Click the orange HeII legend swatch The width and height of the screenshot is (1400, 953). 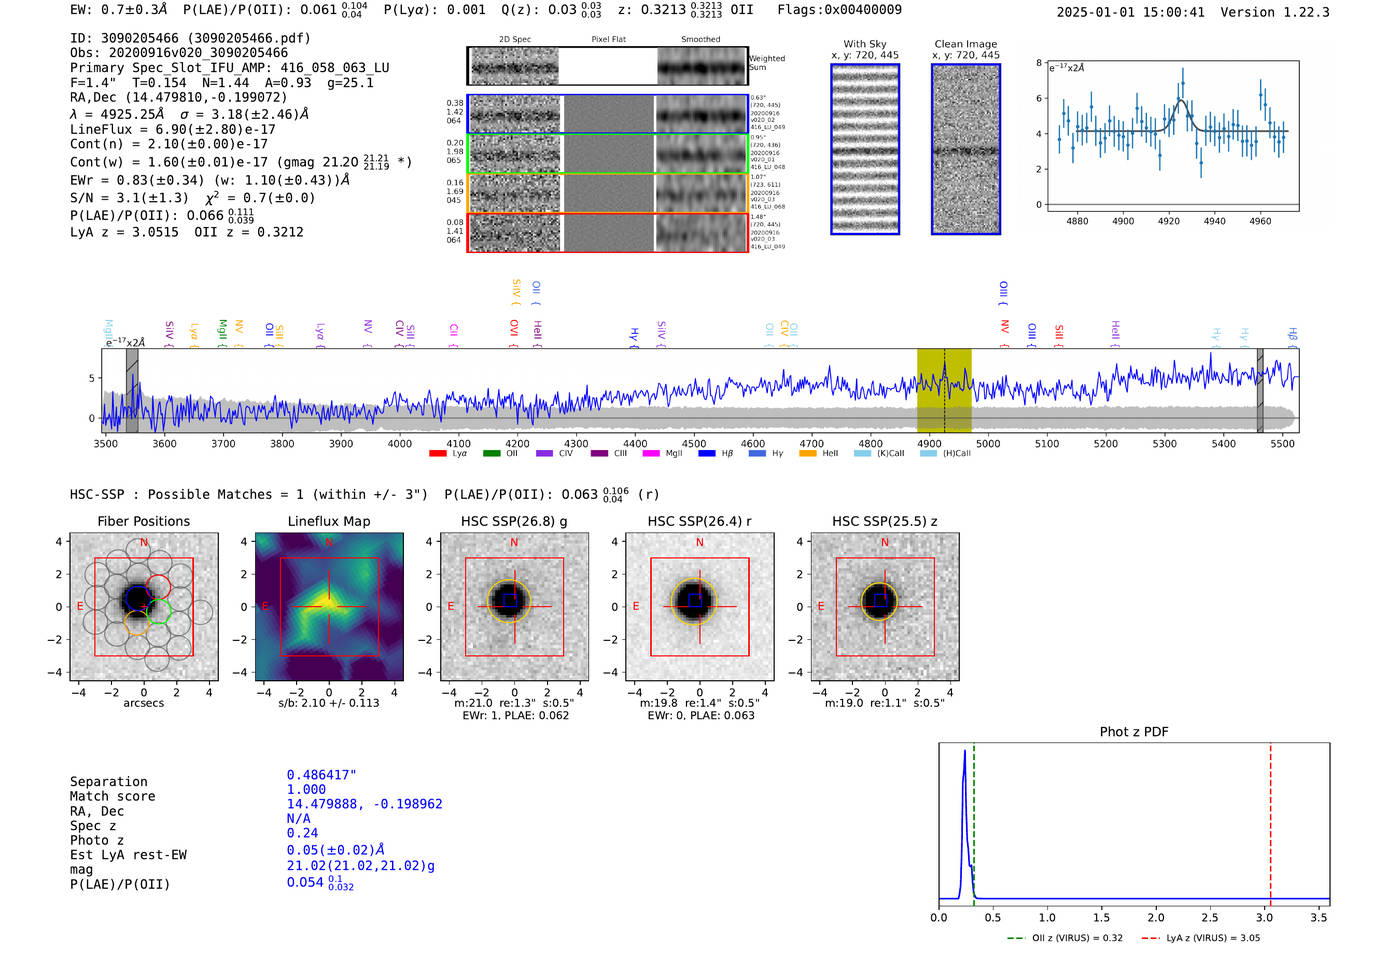click(x=808, y=454)
